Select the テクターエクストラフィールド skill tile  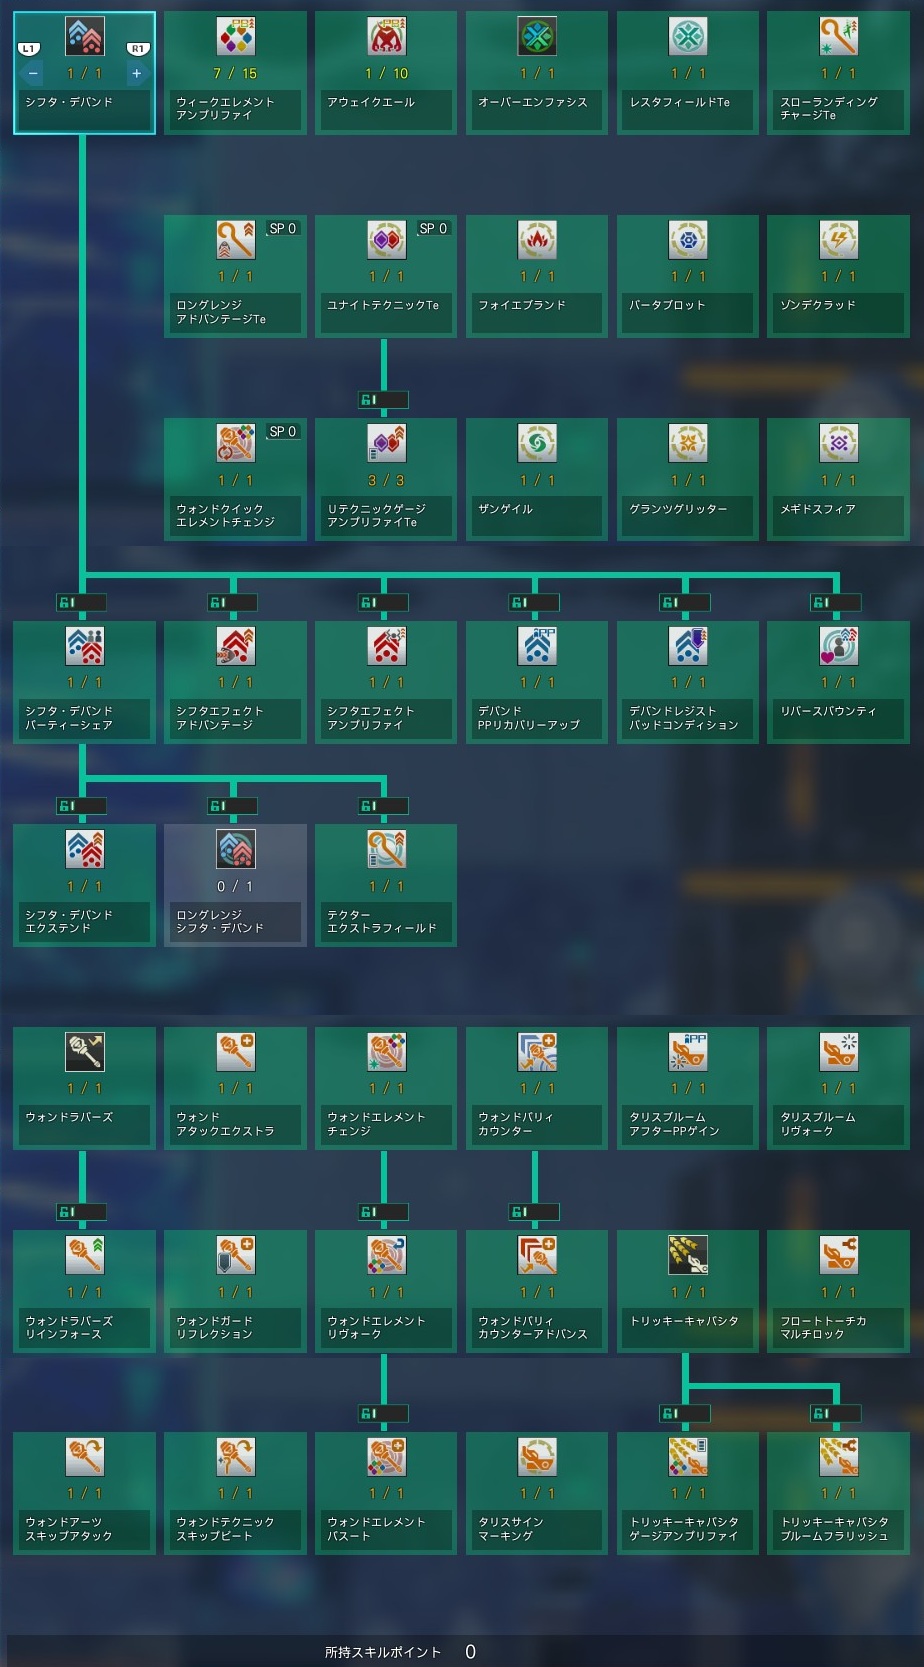tap(386, 884)
